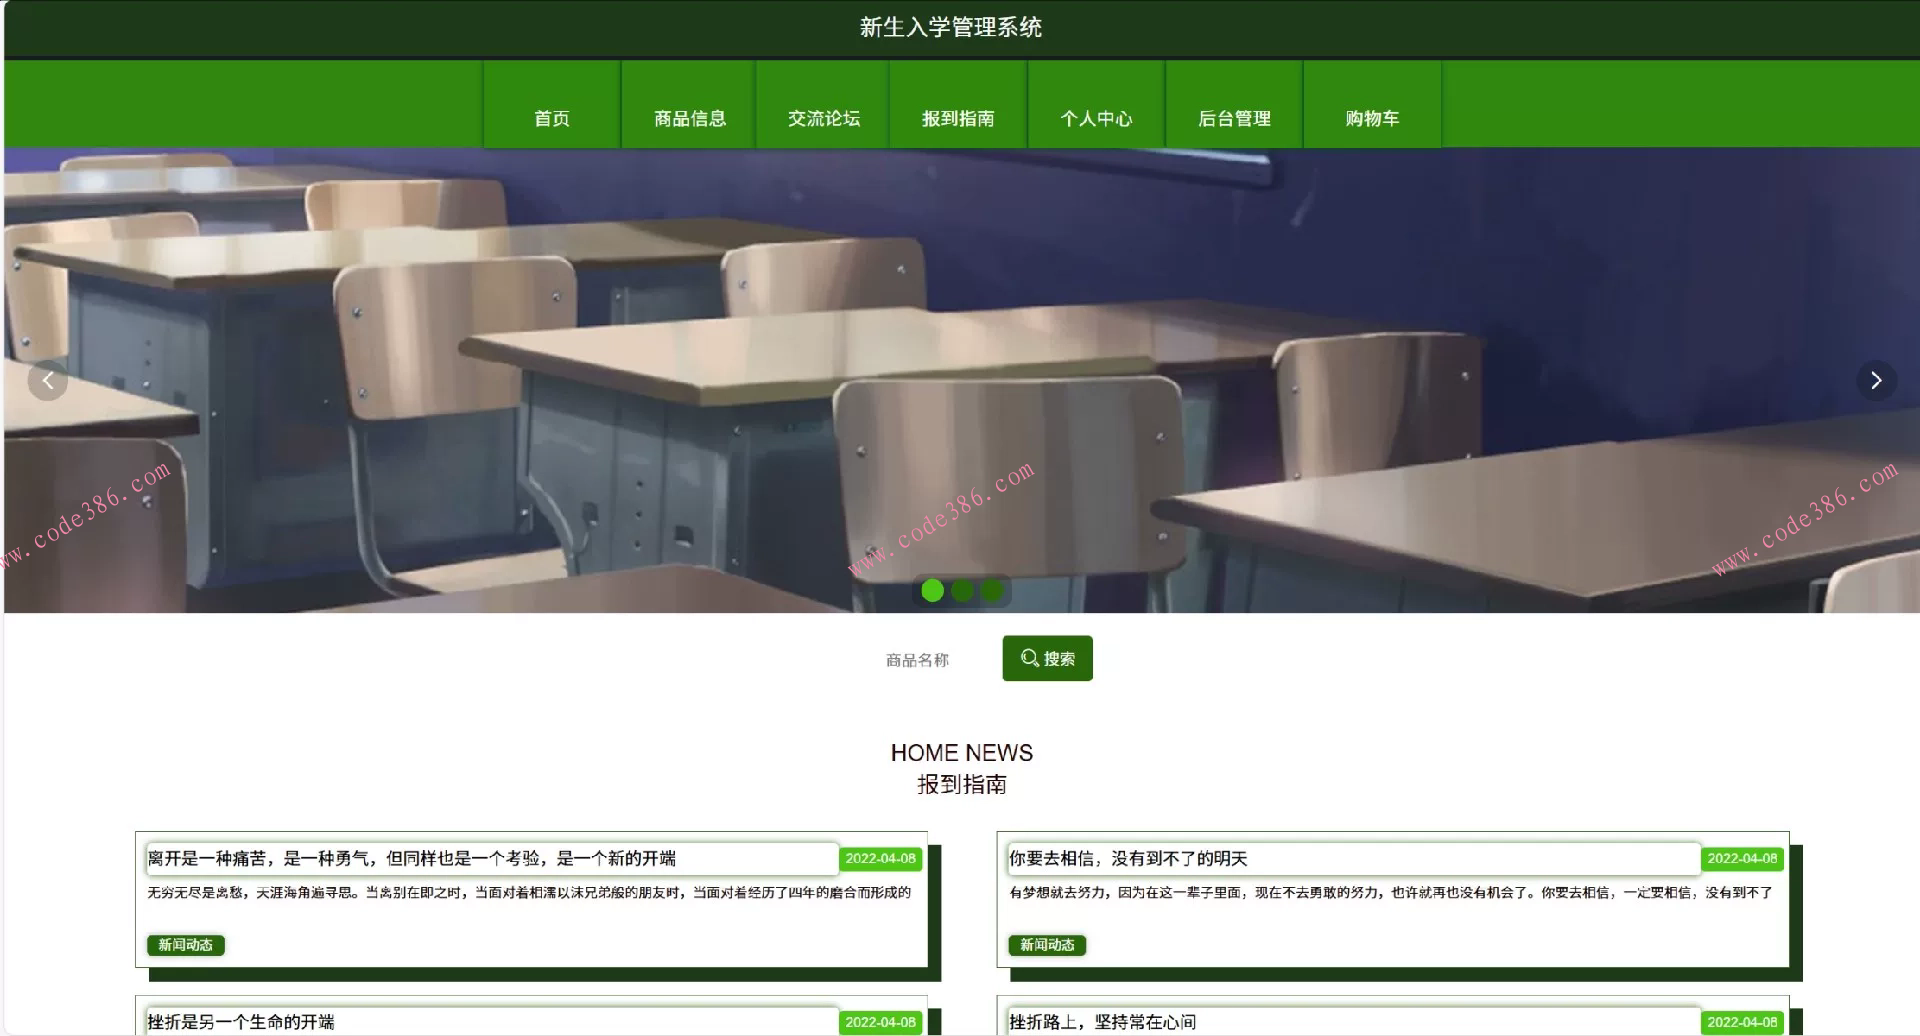Open the 报到指南 section
Screen dimensions: 1920x1036
958,117
